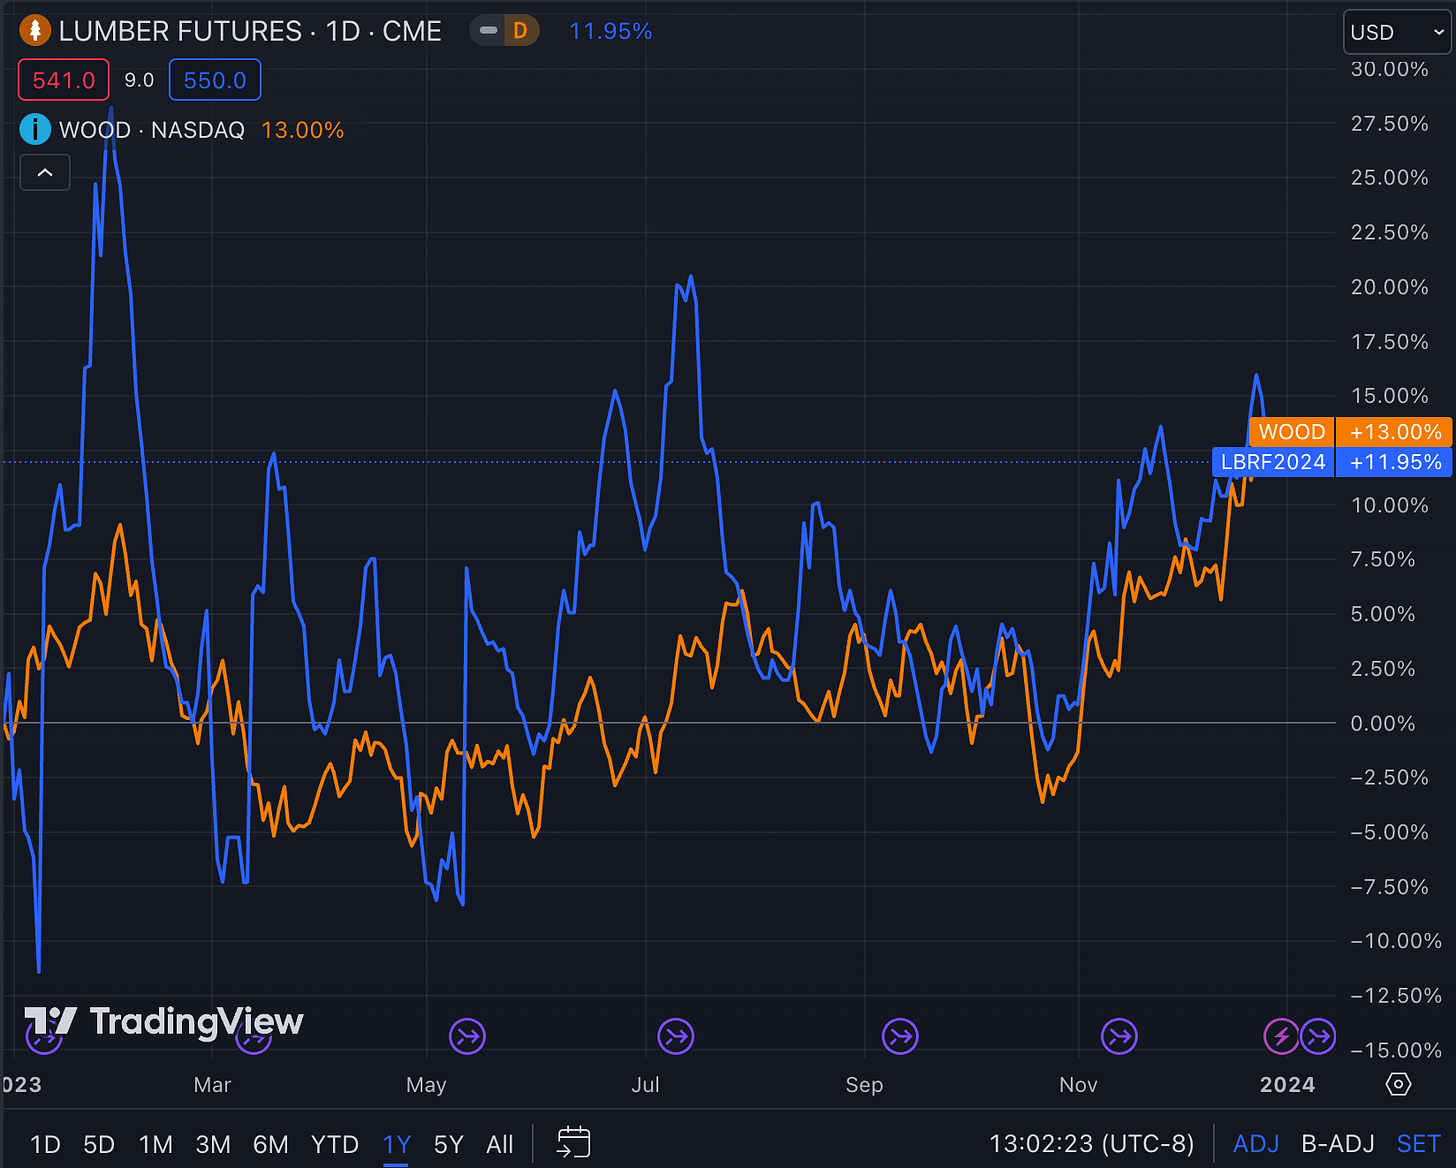Viewport: 1456px width, 1168px height.
Task: Select the All time range
Action: click(x=500, y=1145)
